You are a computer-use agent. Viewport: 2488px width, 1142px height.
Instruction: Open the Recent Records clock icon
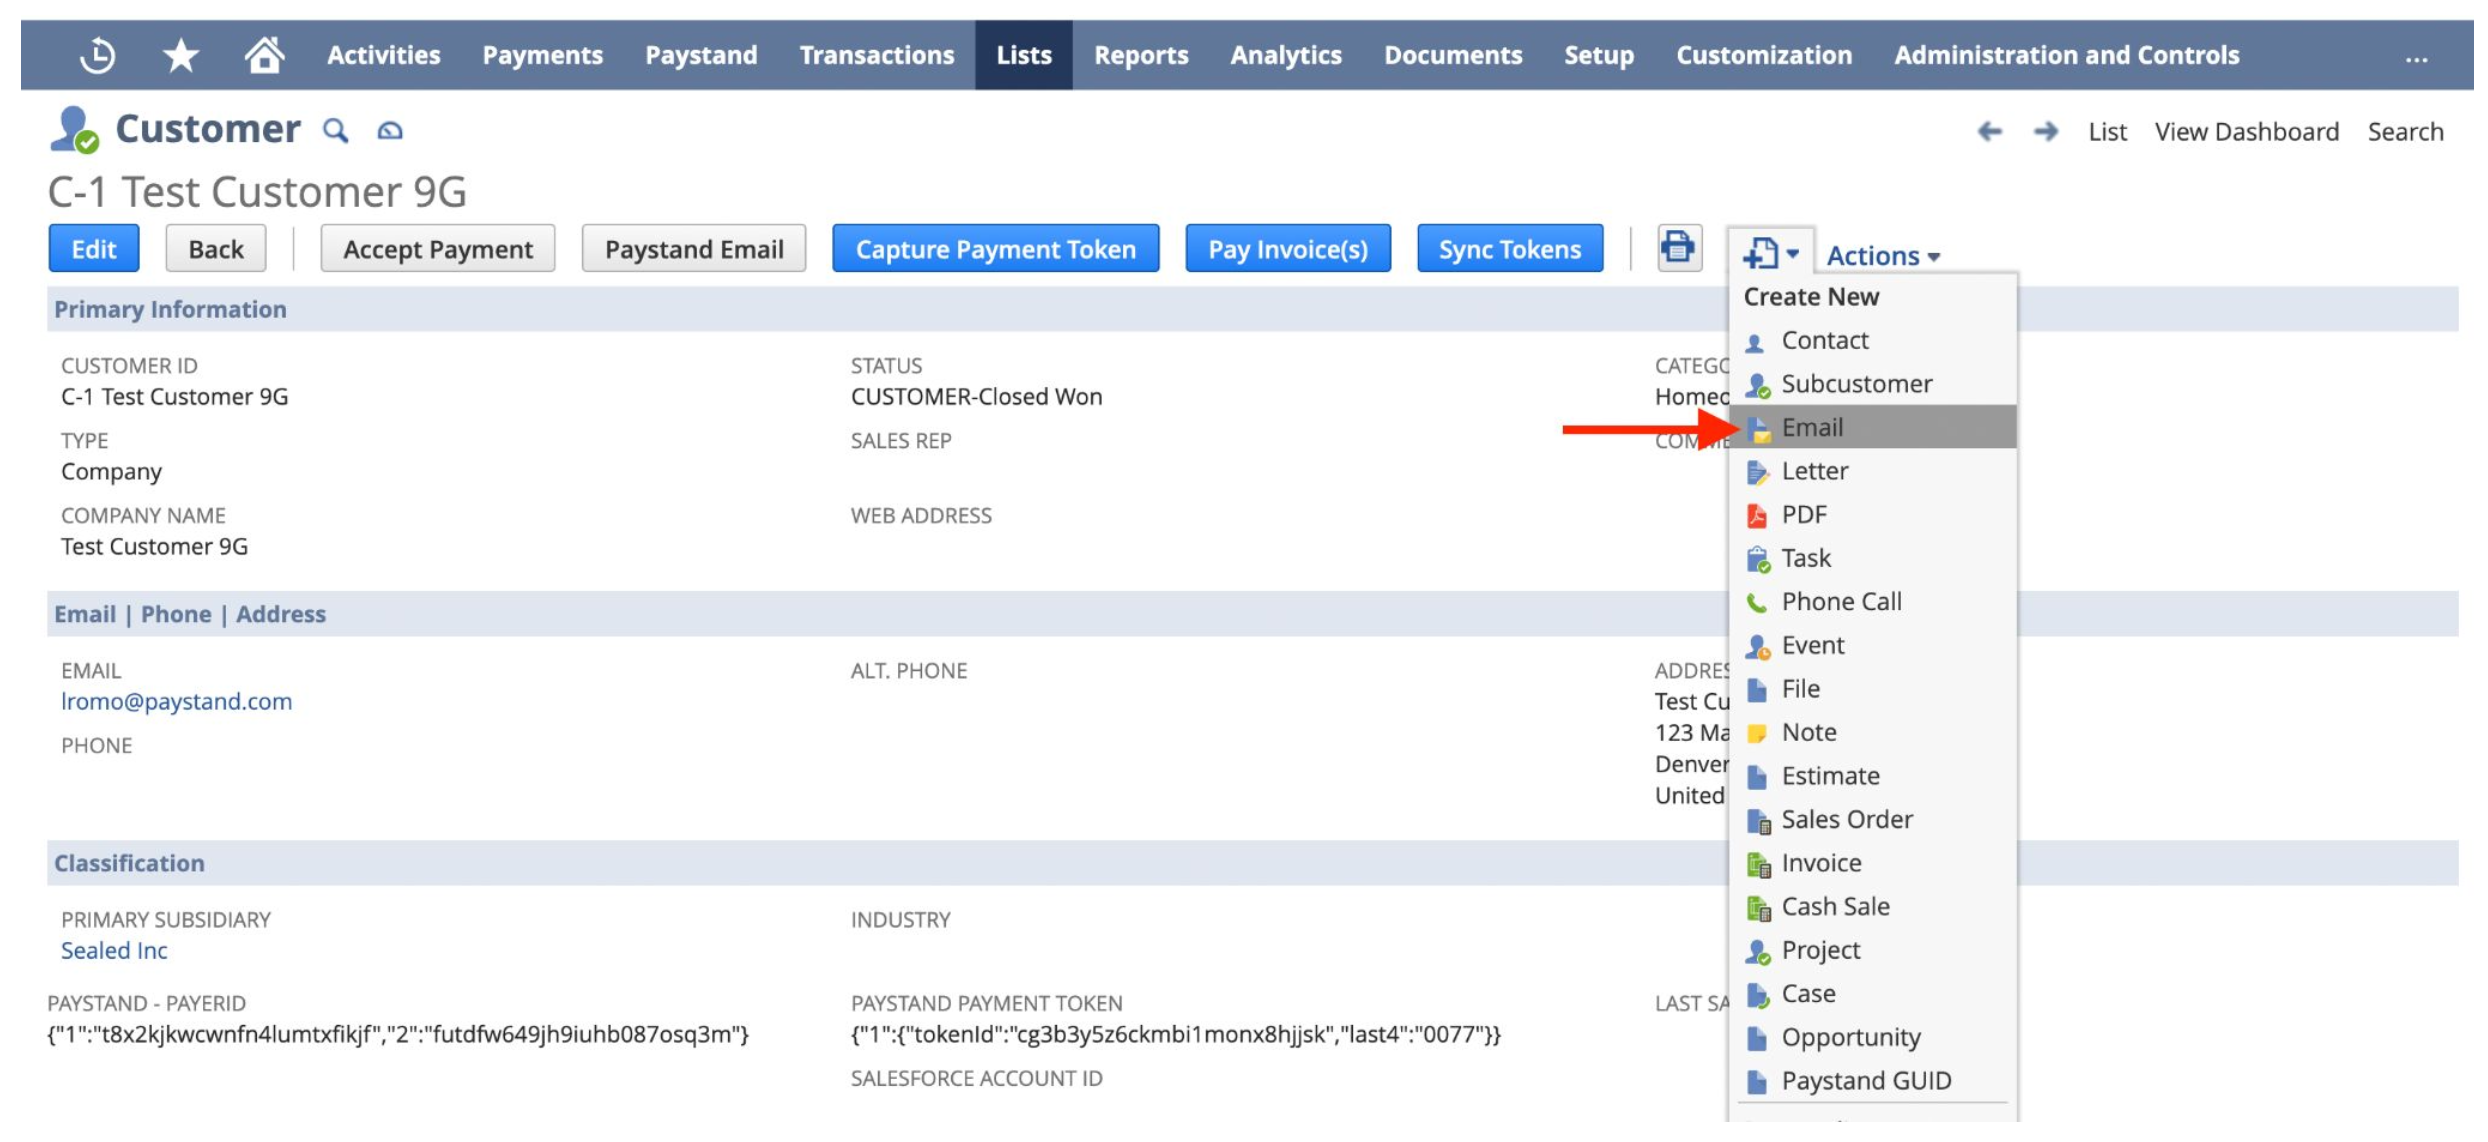pyautogui.click(x=97, y=55)
